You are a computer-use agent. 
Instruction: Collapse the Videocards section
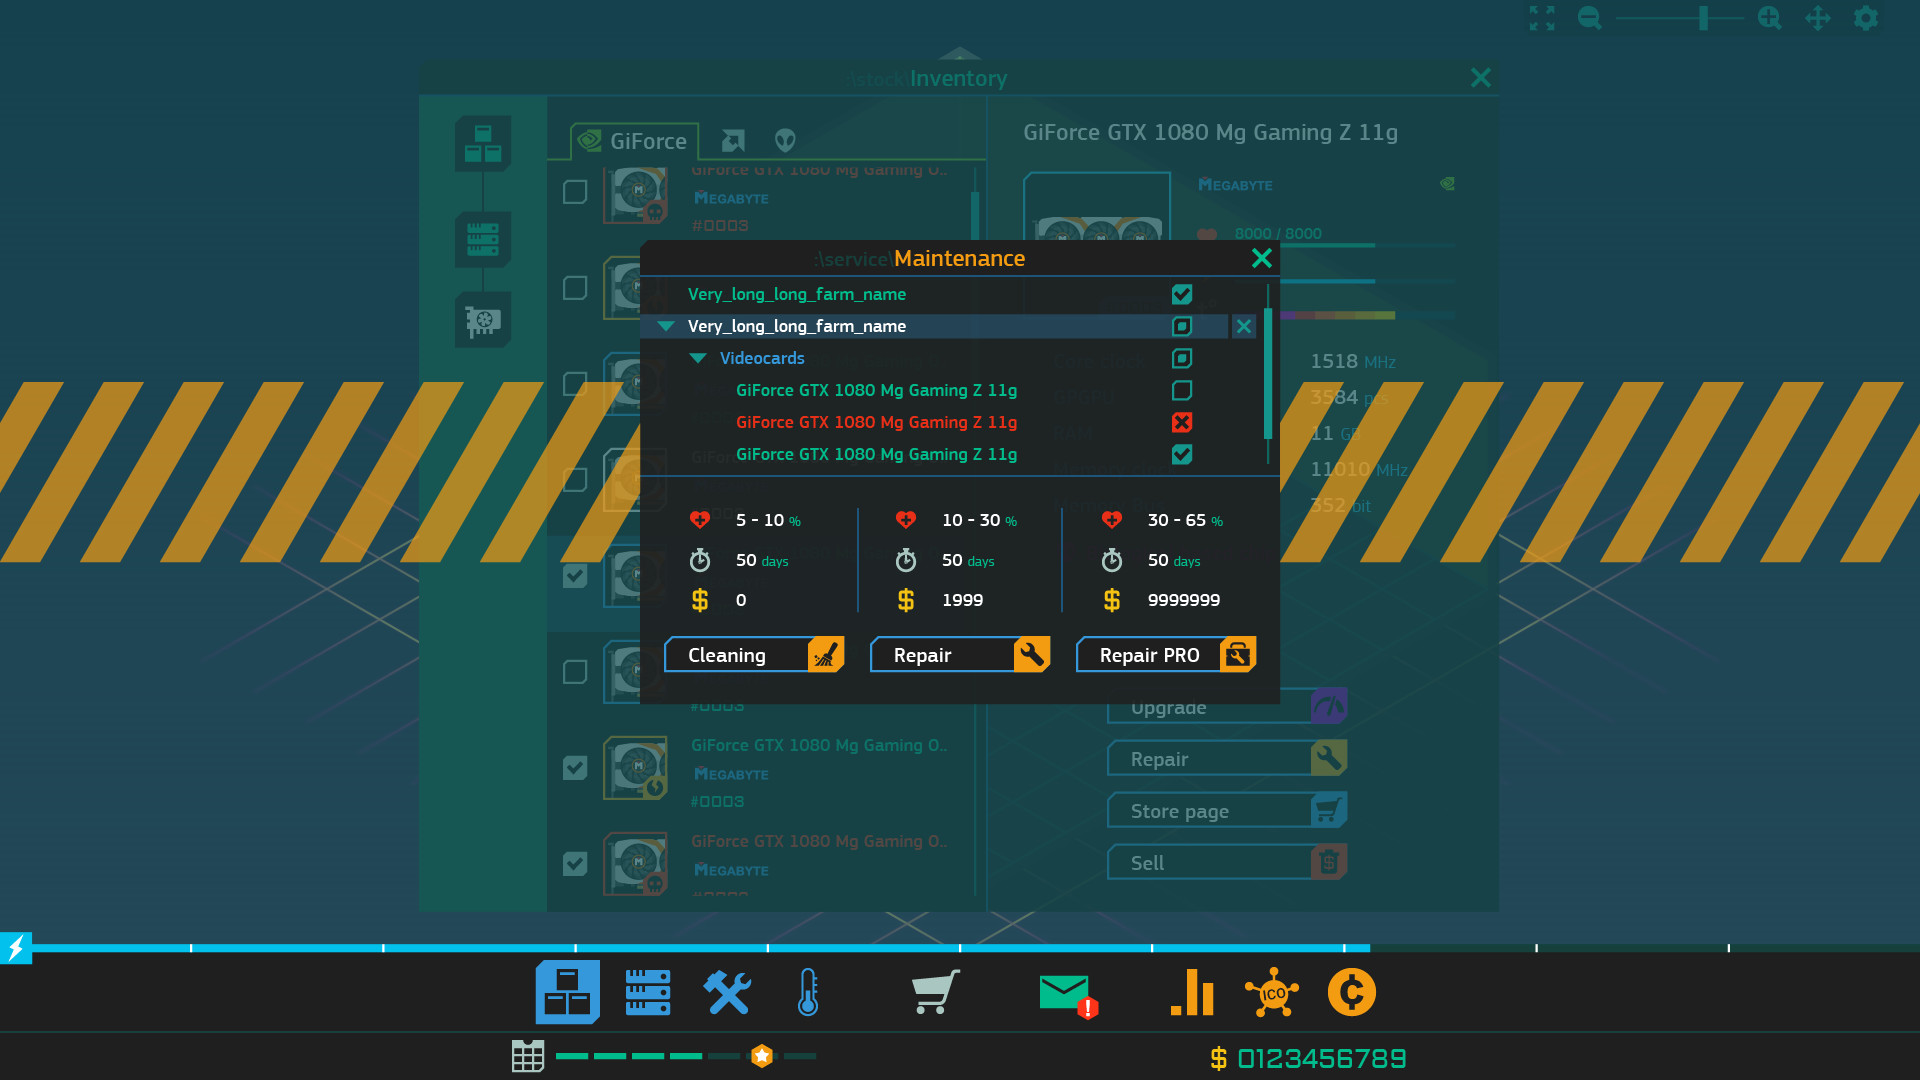(698, 358)
